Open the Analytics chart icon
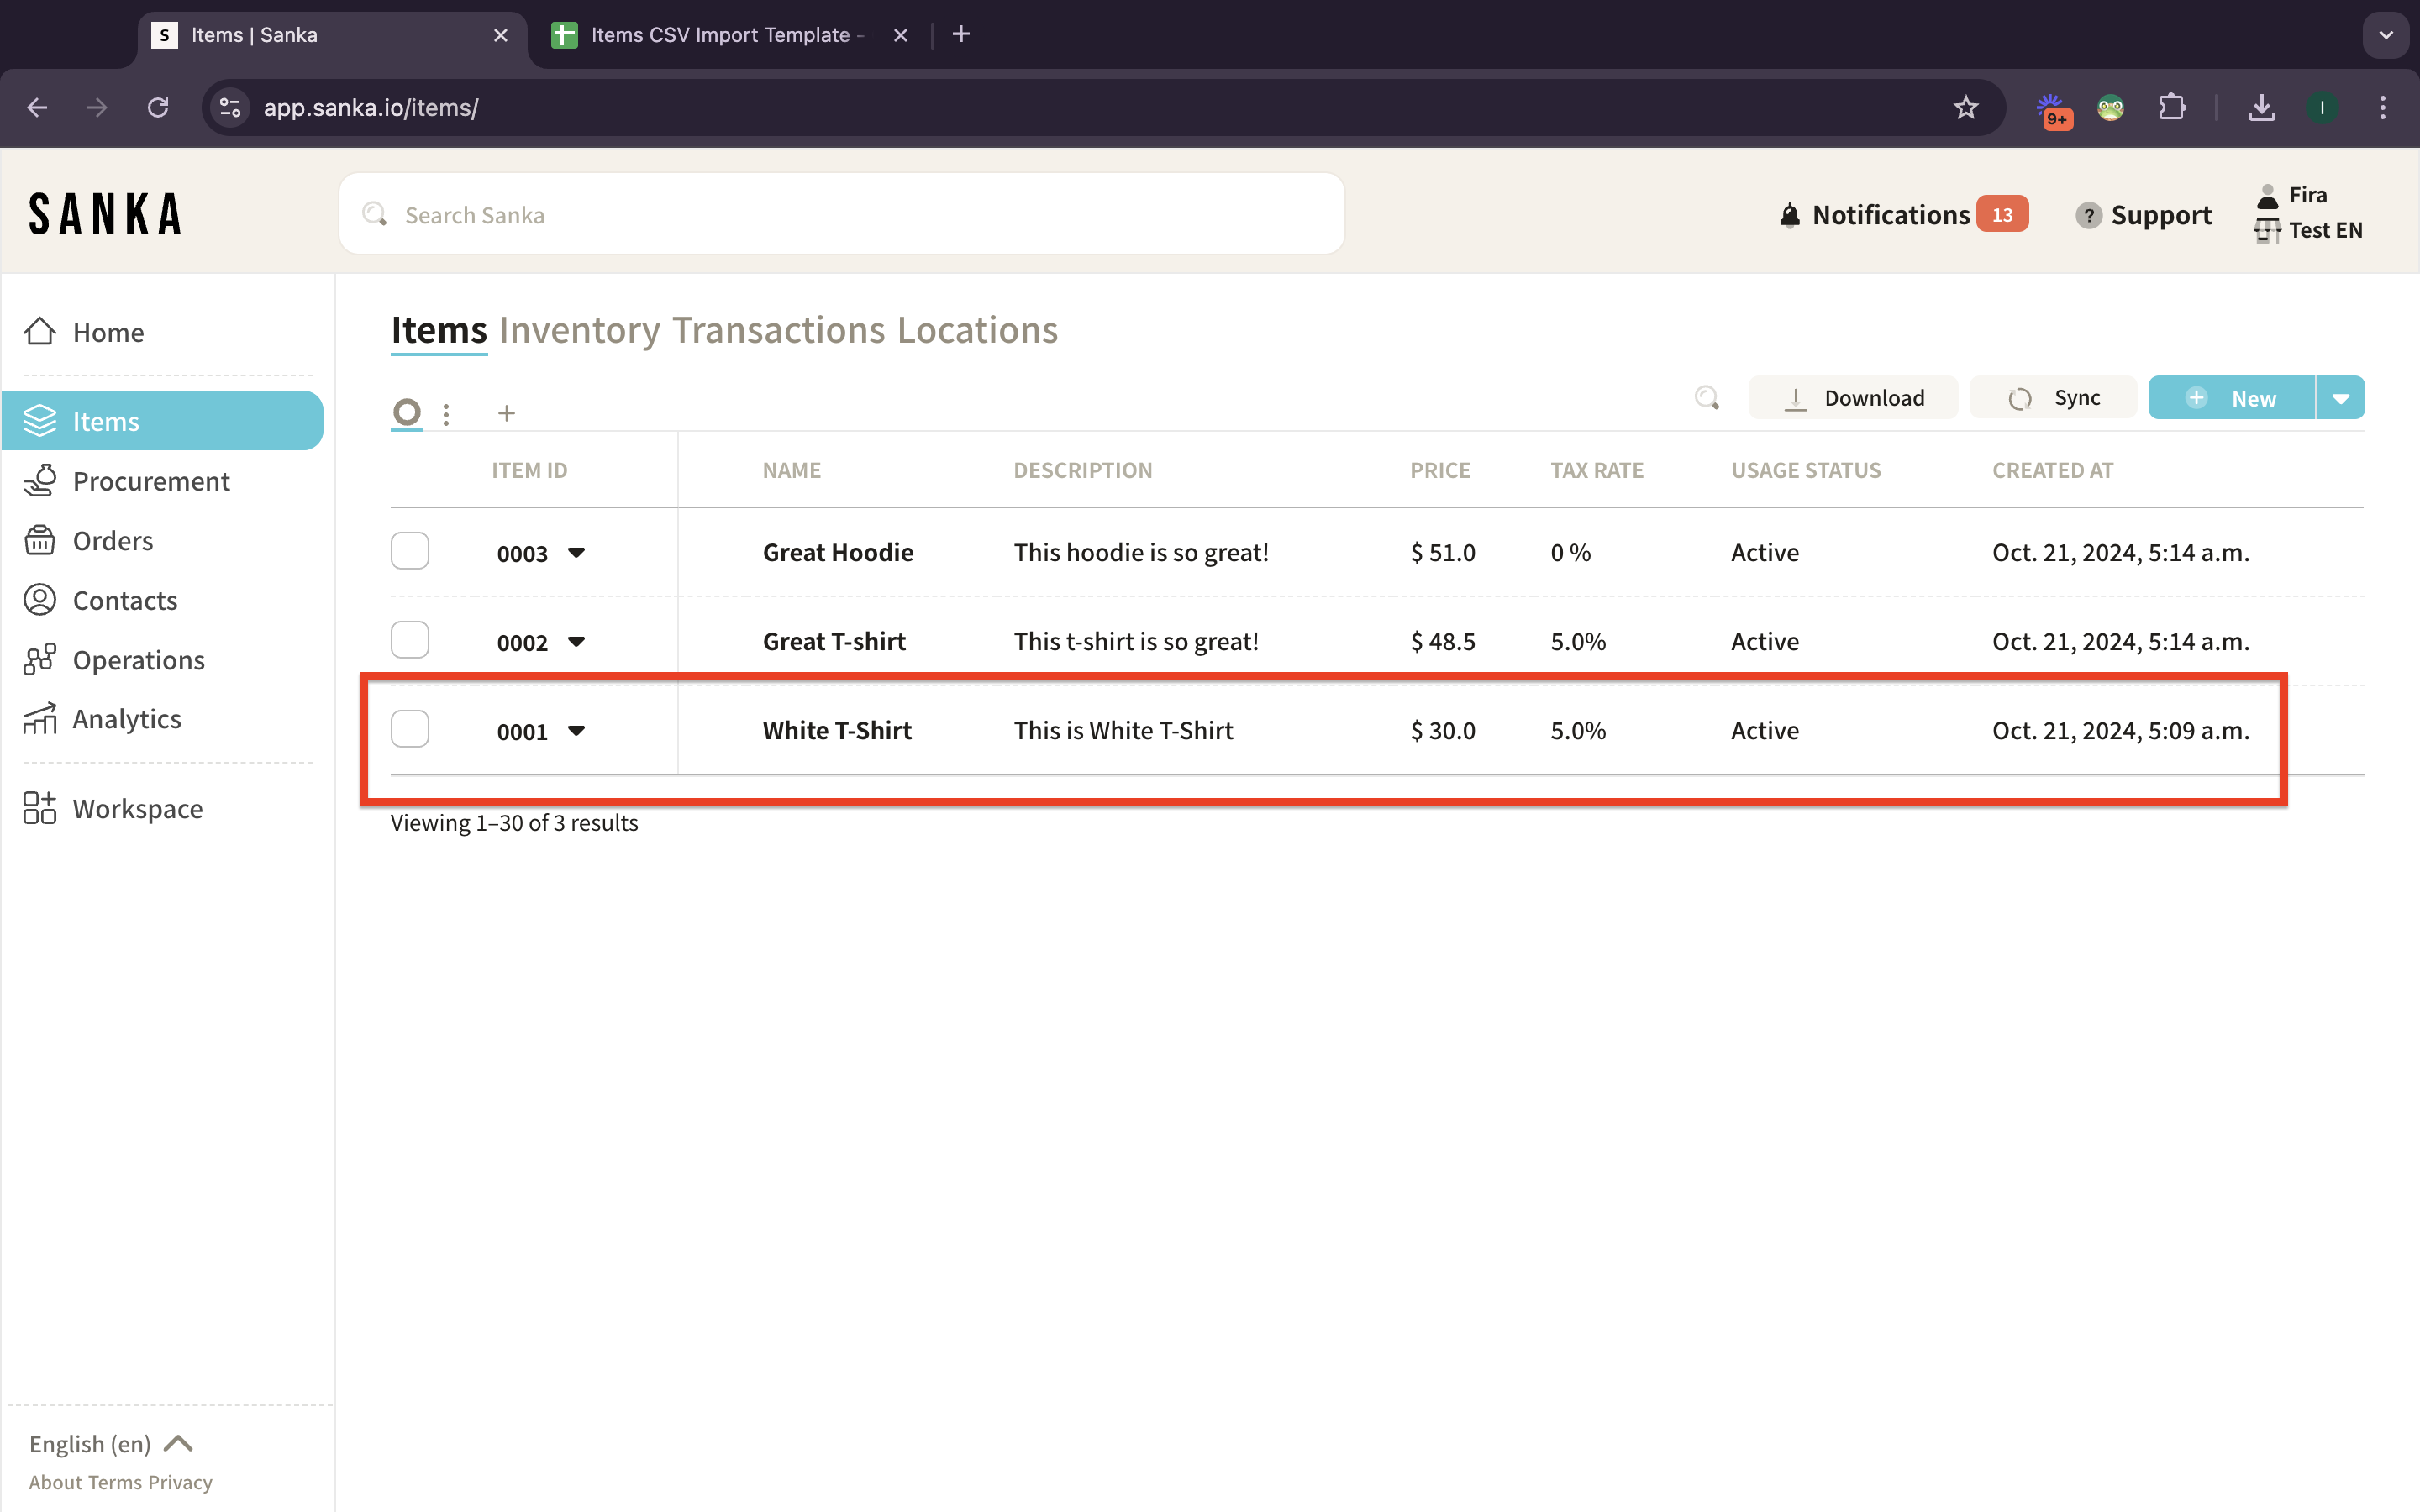 pos(40,719)
